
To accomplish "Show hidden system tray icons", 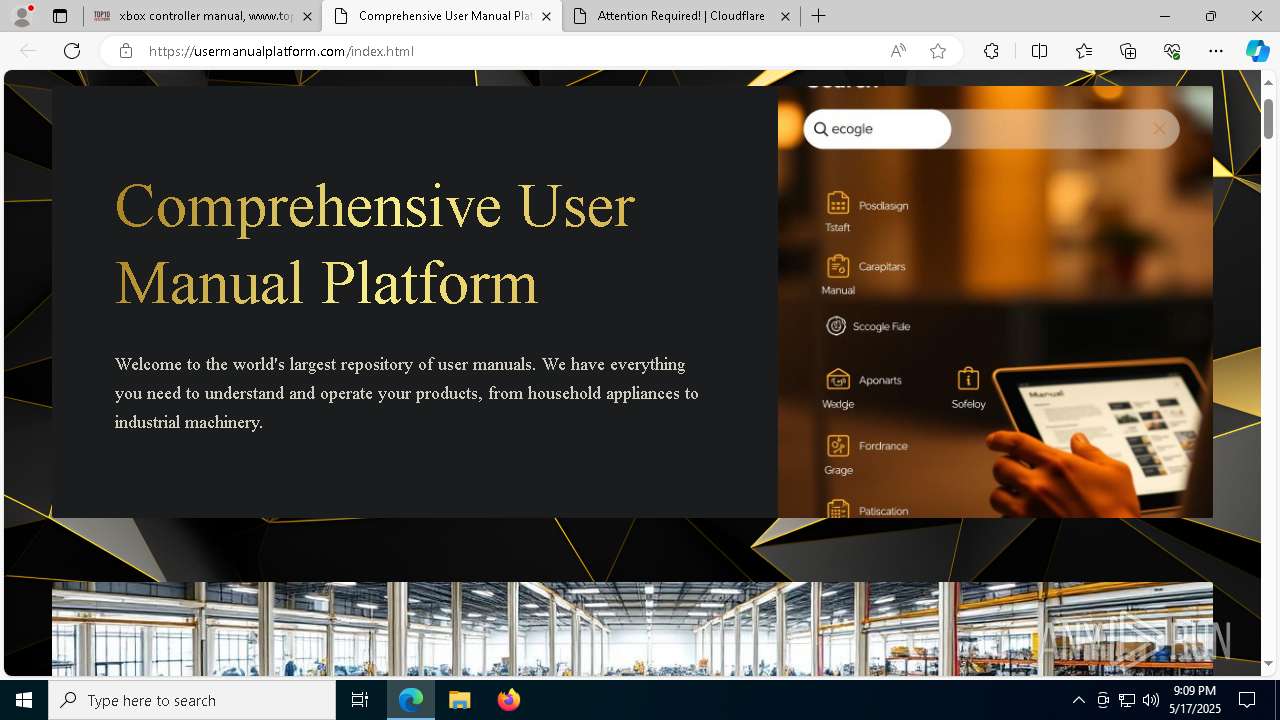I will point(1078,700).
